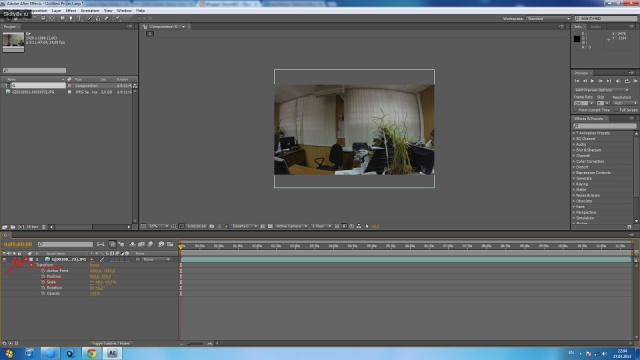Toggle the Live Update icon in timeline
Image resolution: width=640 pixels, height=360 pixels.
(x=112, y=244)
